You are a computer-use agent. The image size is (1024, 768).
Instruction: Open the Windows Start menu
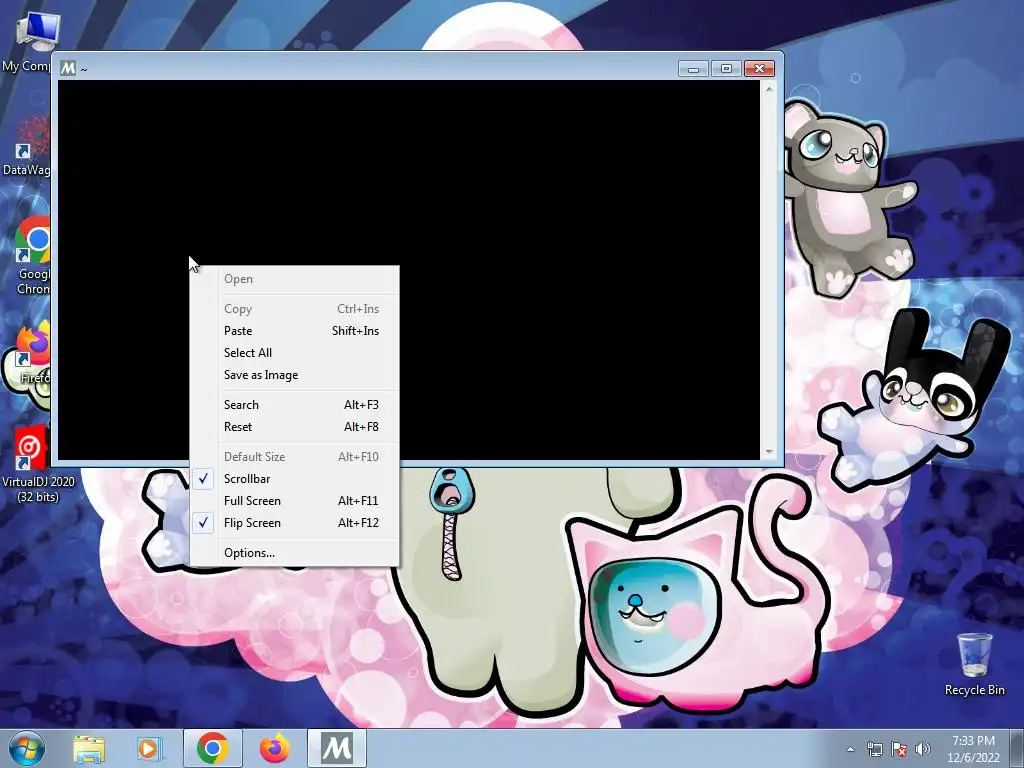point(27,748)
